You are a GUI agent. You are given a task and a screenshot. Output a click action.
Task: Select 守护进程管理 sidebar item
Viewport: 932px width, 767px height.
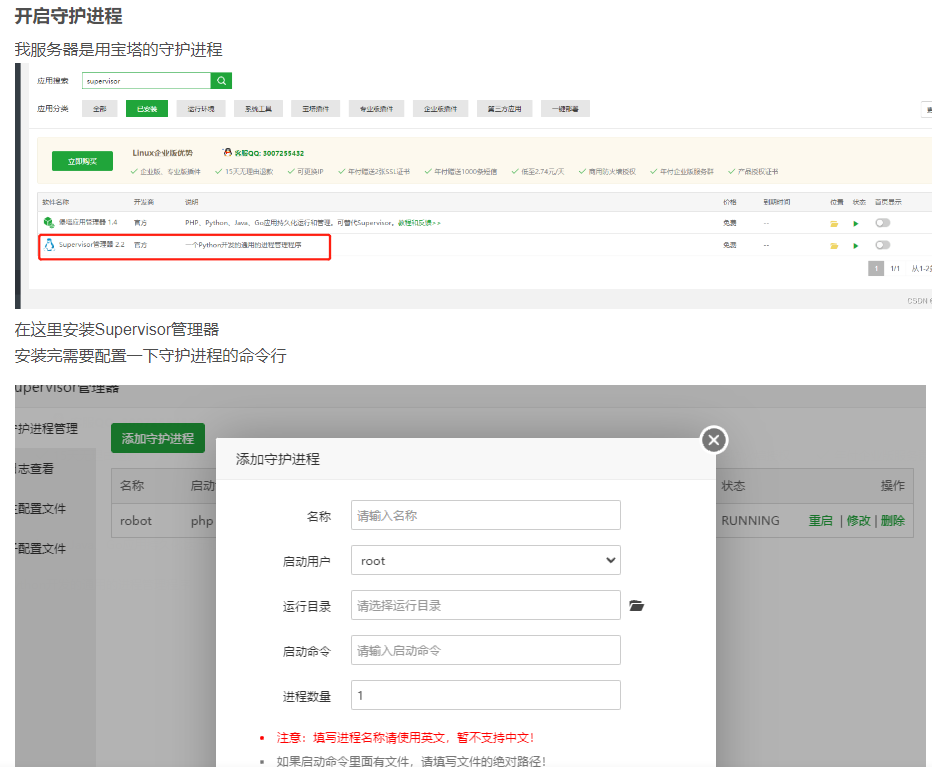click(46, 429)
